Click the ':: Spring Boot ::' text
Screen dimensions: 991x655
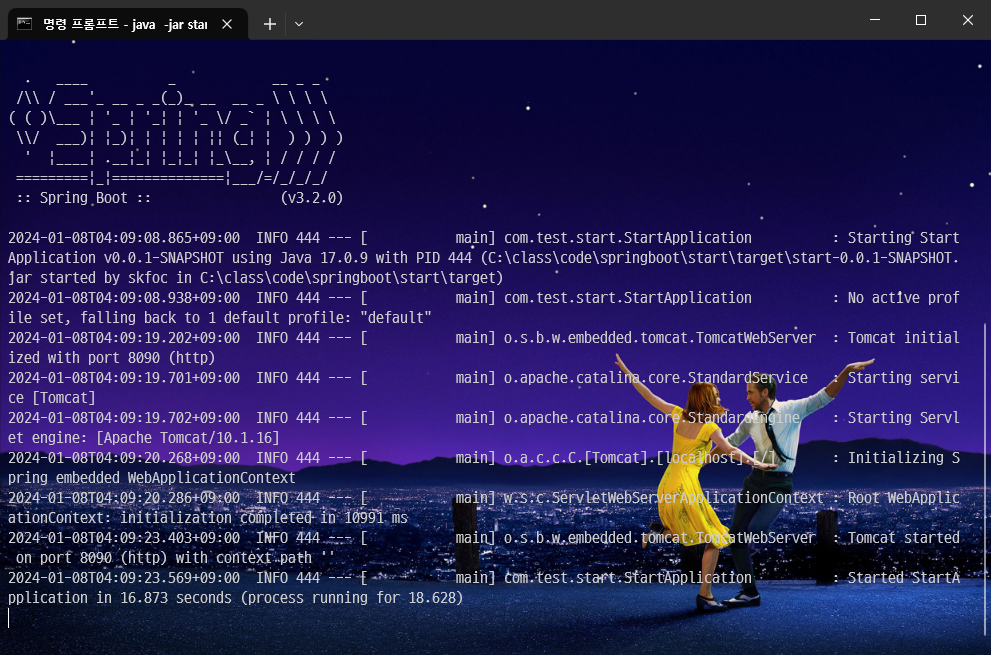(x=83, y=198)
